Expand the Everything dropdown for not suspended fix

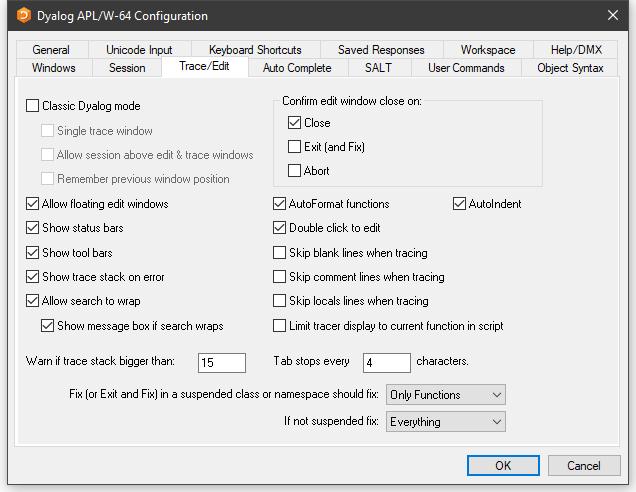[446, 422]
